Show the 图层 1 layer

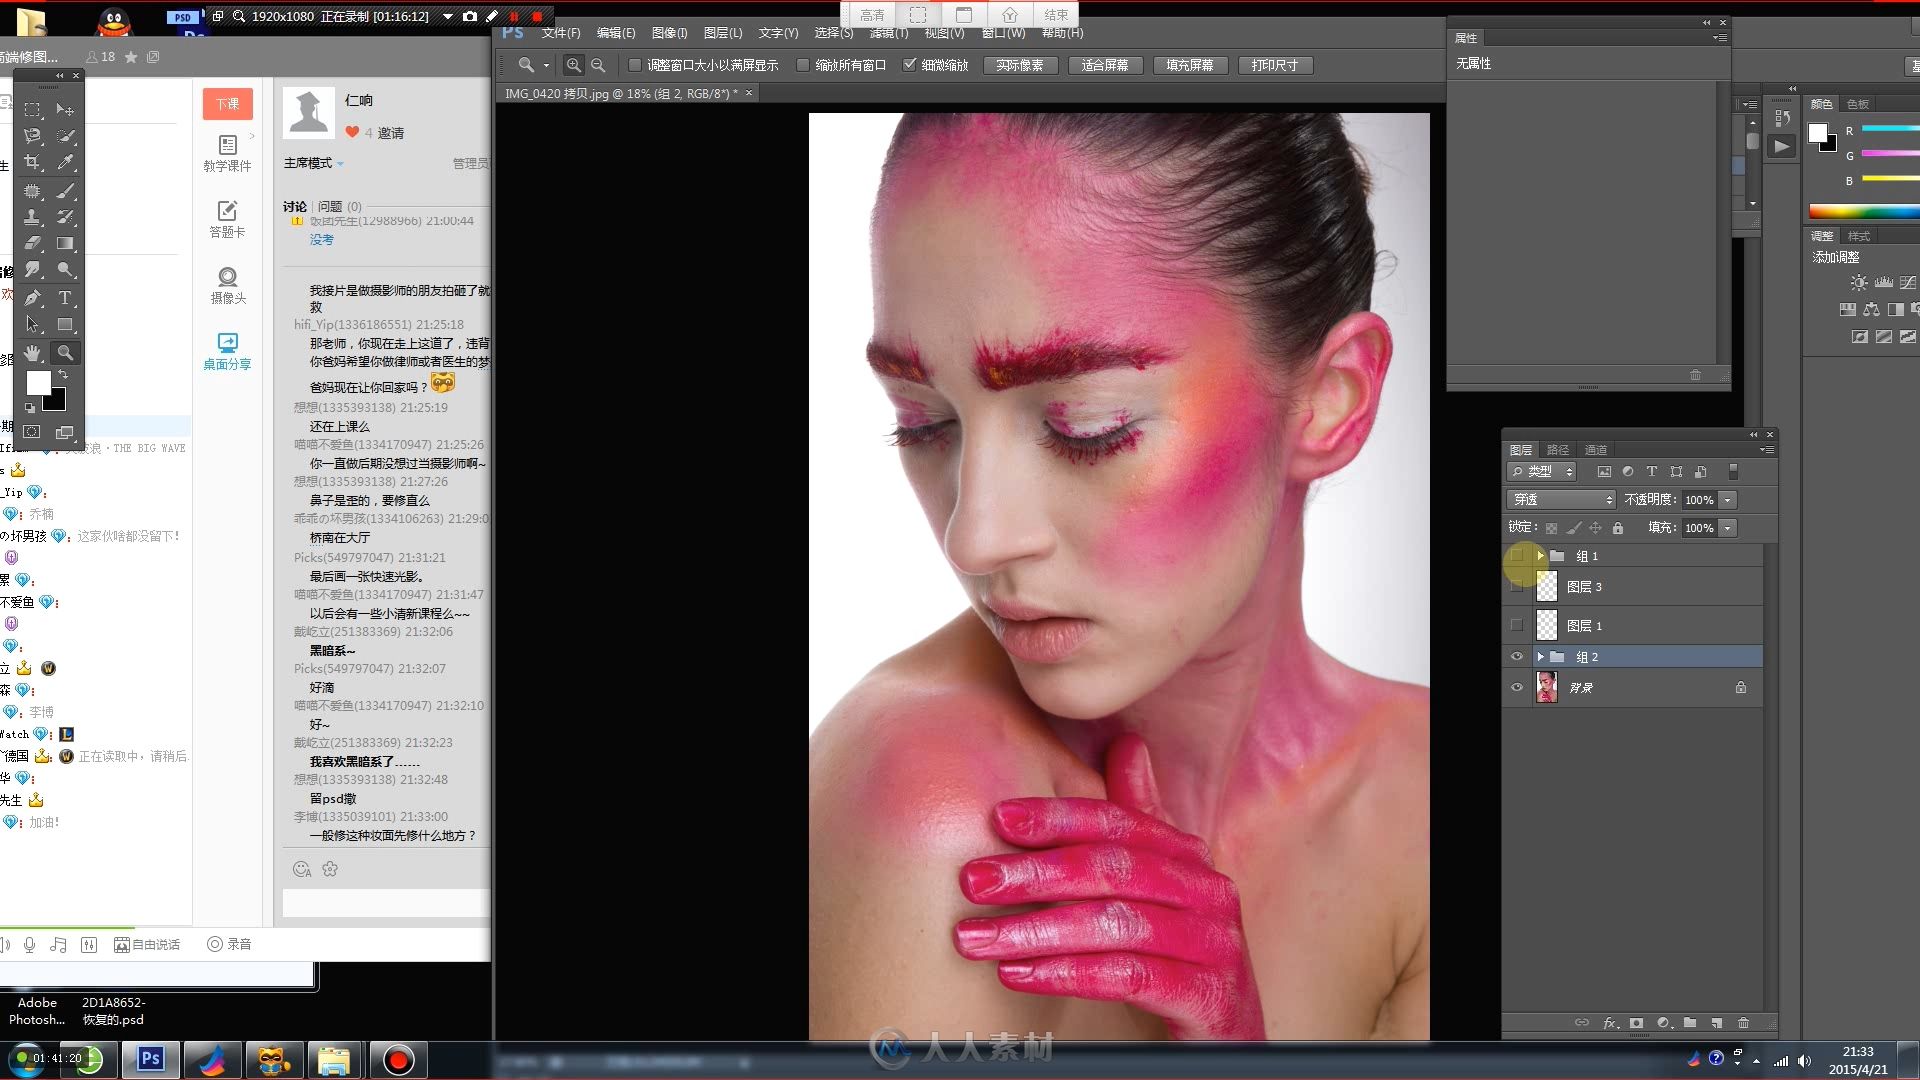coord(1517,625)
